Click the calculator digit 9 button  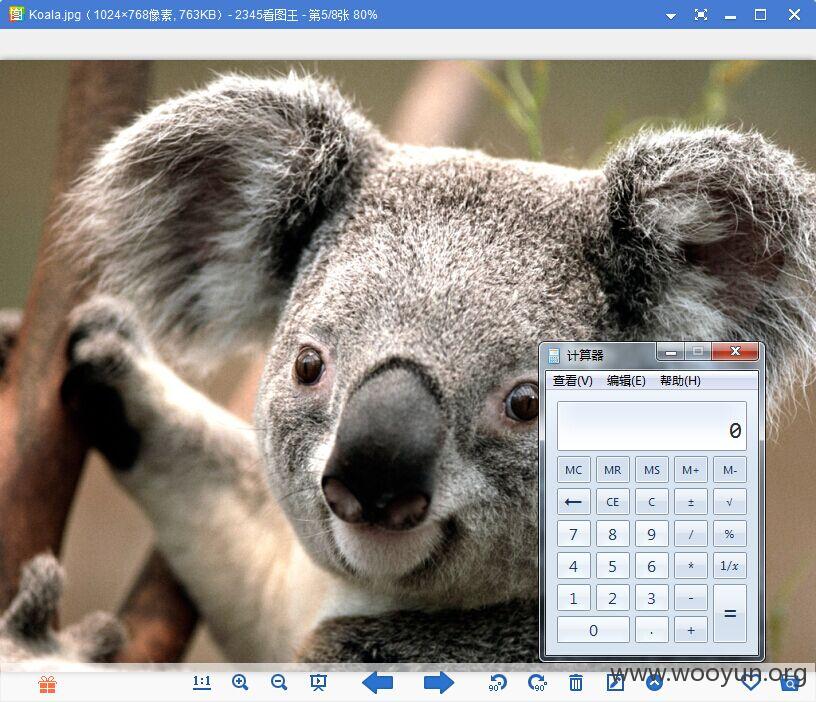pyautogui.click(x=652, y=534)
